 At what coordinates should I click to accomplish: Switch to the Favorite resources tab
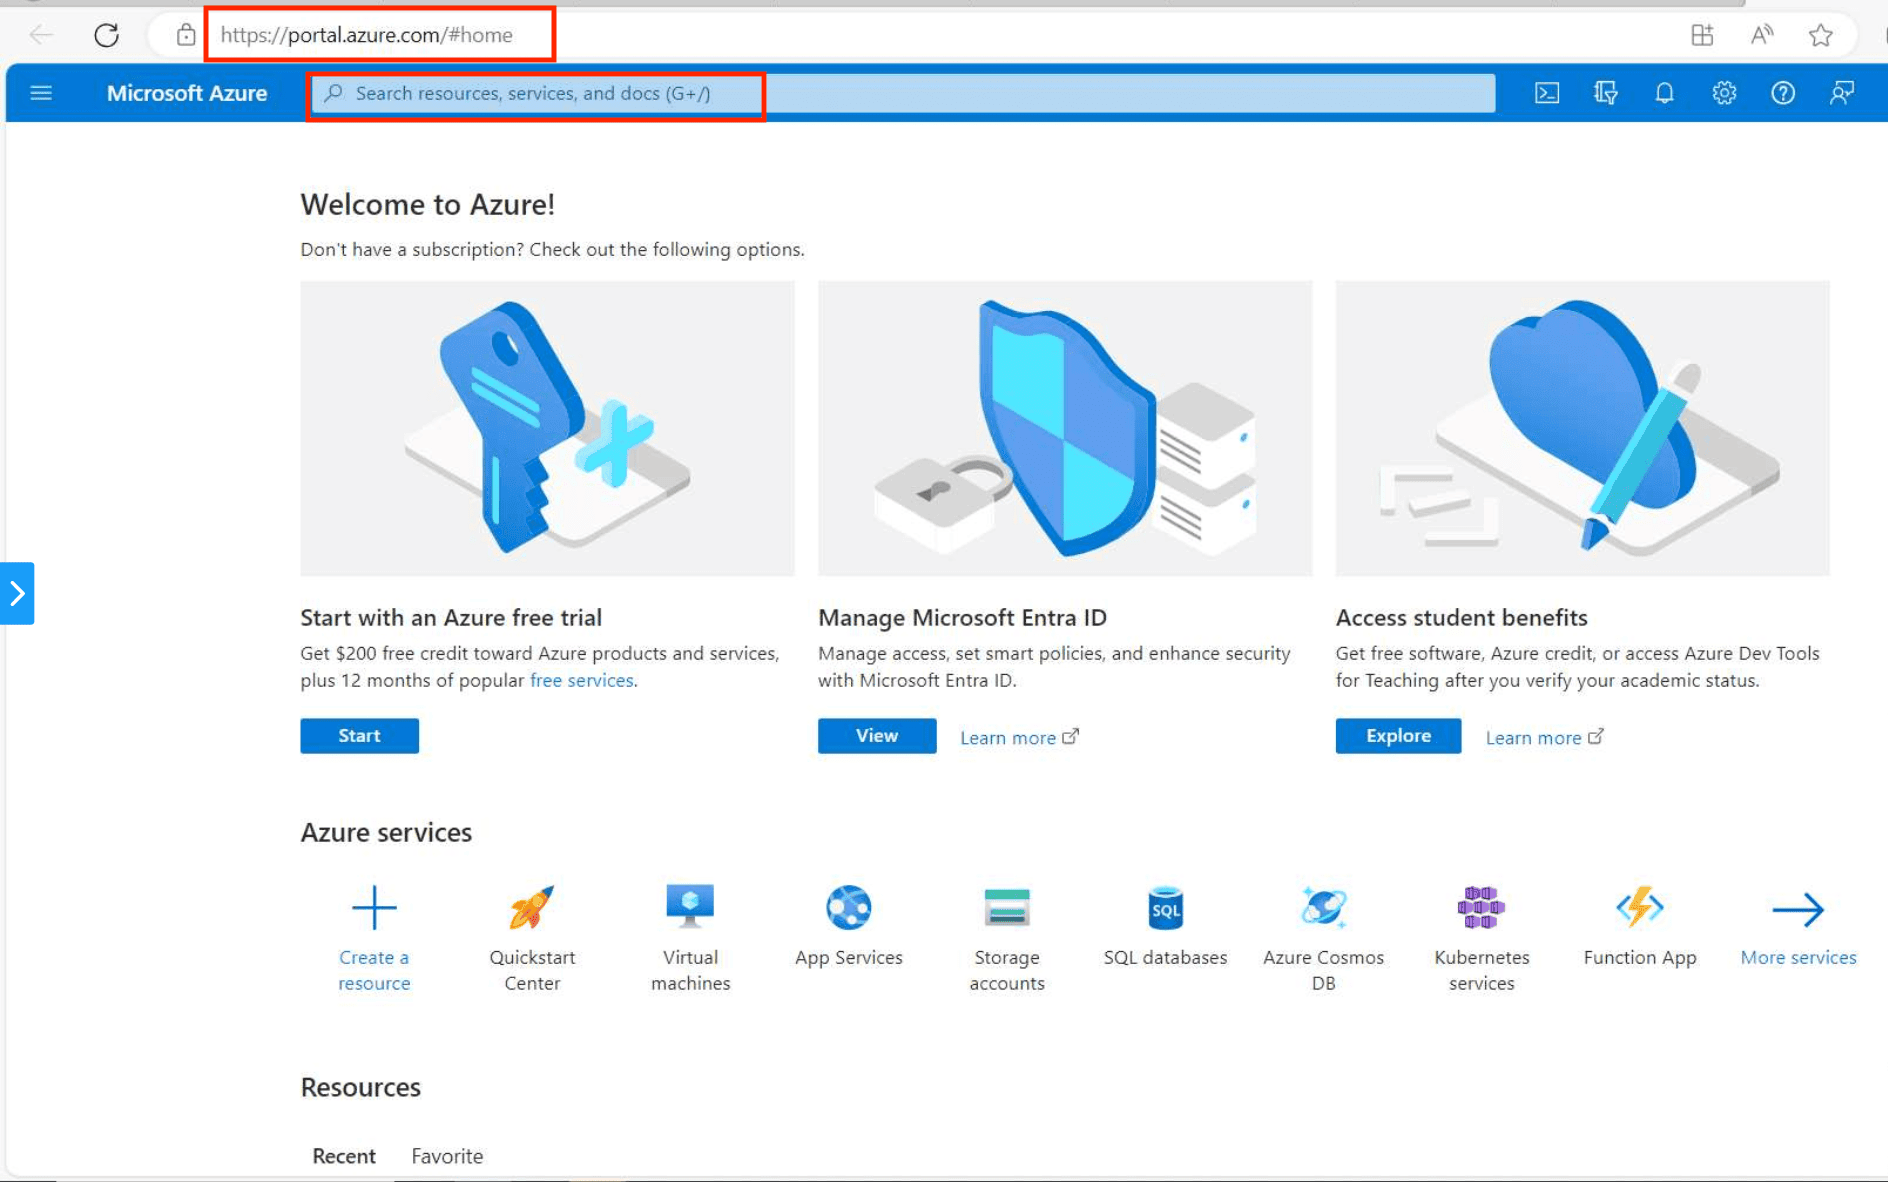[447, 1156]
